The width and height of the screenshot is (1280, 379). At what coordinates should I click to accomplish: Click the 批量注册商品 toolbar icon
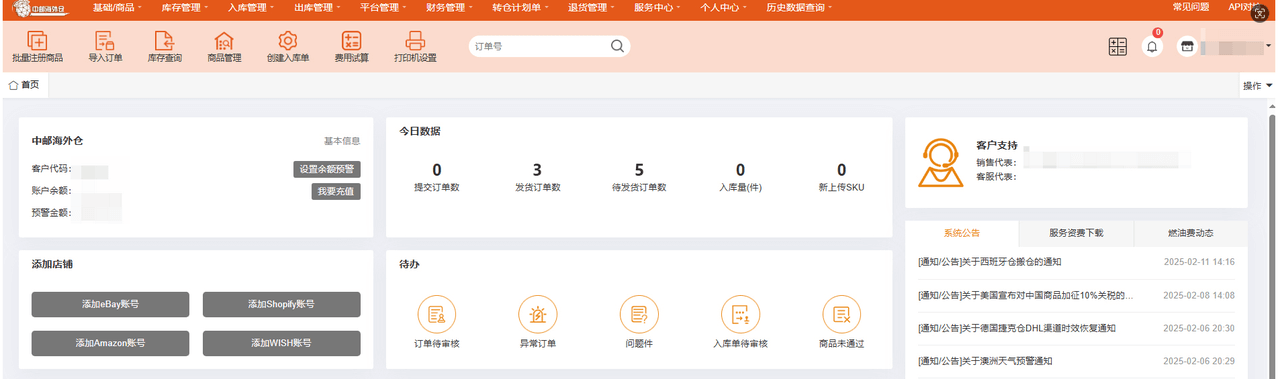(x=37, y=41)
